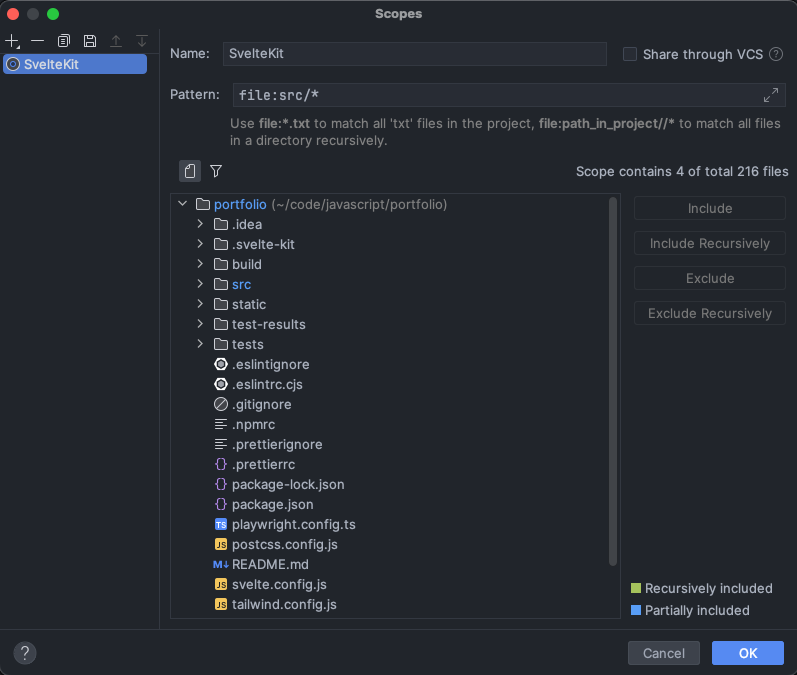Select the .idea folder icon
797x675 pixels.
coord(221,224)
